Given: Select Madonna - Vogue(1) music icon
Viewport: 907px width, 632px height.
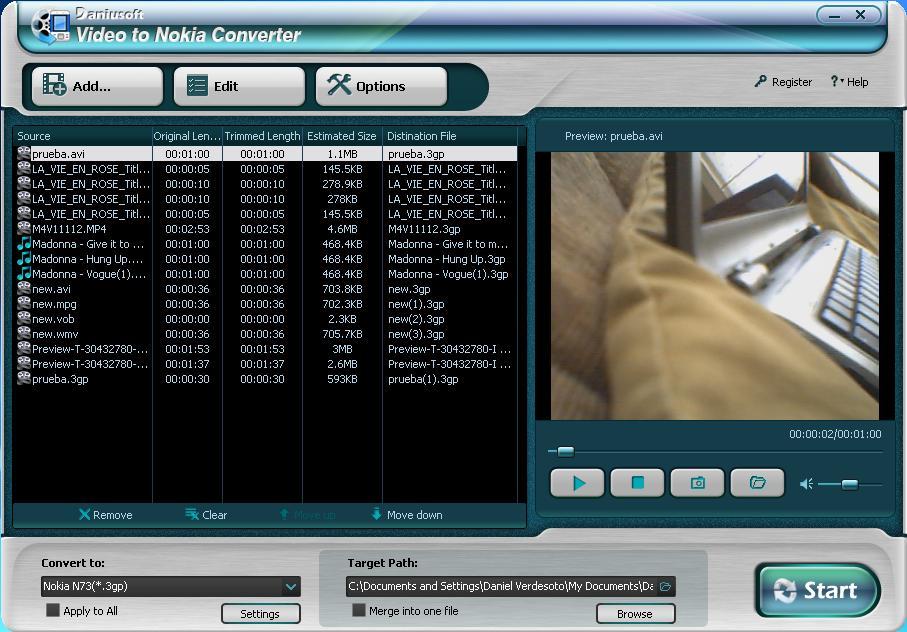Looking at the screenshot, I should (24, 274).
